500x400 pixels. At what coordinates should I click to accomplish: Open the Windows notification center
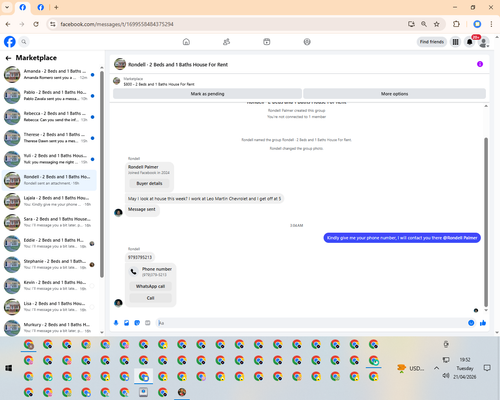[x=487, y=368]
